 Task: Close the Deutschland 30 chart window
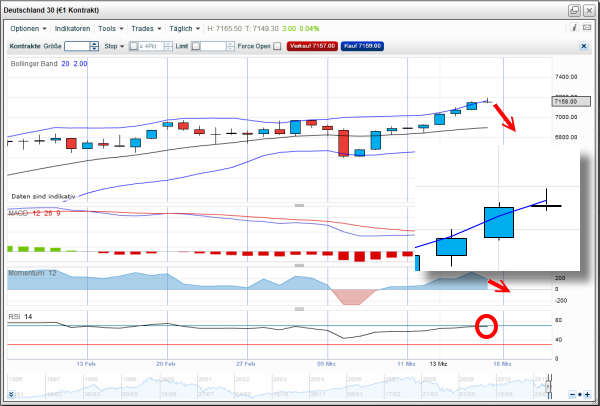coord(589,10)
